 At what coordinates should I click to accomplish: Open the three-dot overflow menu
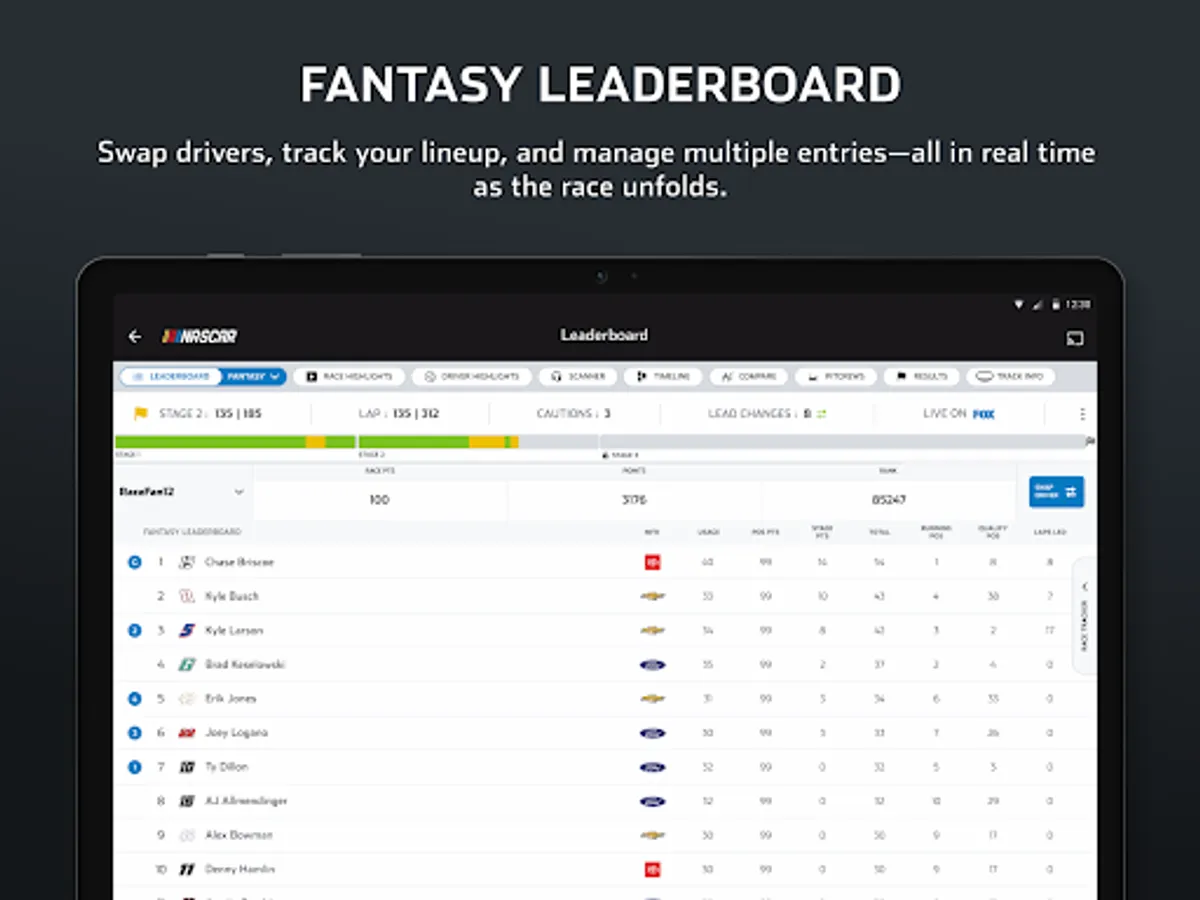(x=1081, y=414)
